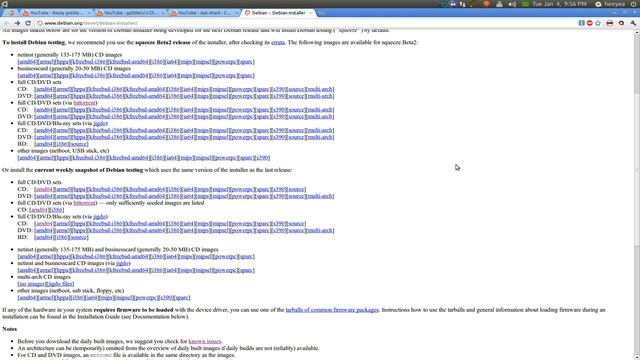Open amd64 in netinst and businesscard via jigdo row
Screen dimensions: 640x360
click(x=27, y=270)
